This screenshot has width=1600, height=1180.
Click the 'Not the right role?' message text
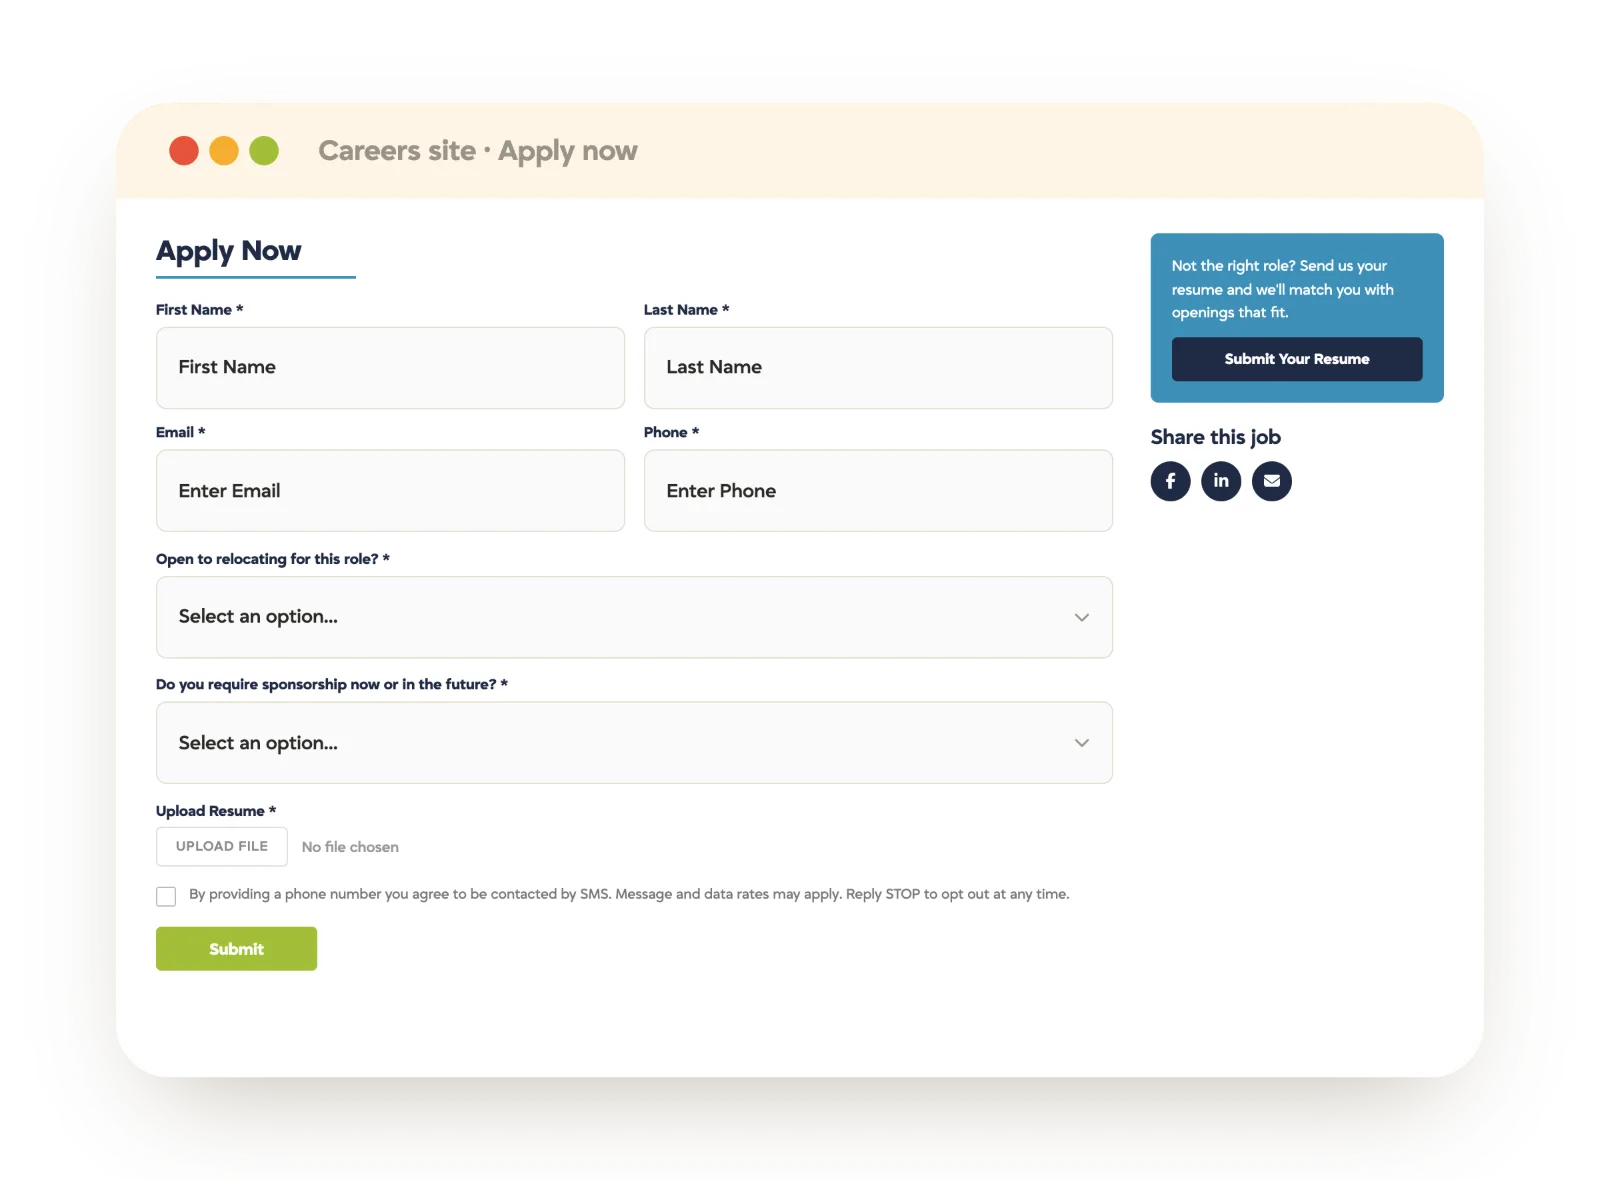pyautogui.click(x=1283, y=289)
